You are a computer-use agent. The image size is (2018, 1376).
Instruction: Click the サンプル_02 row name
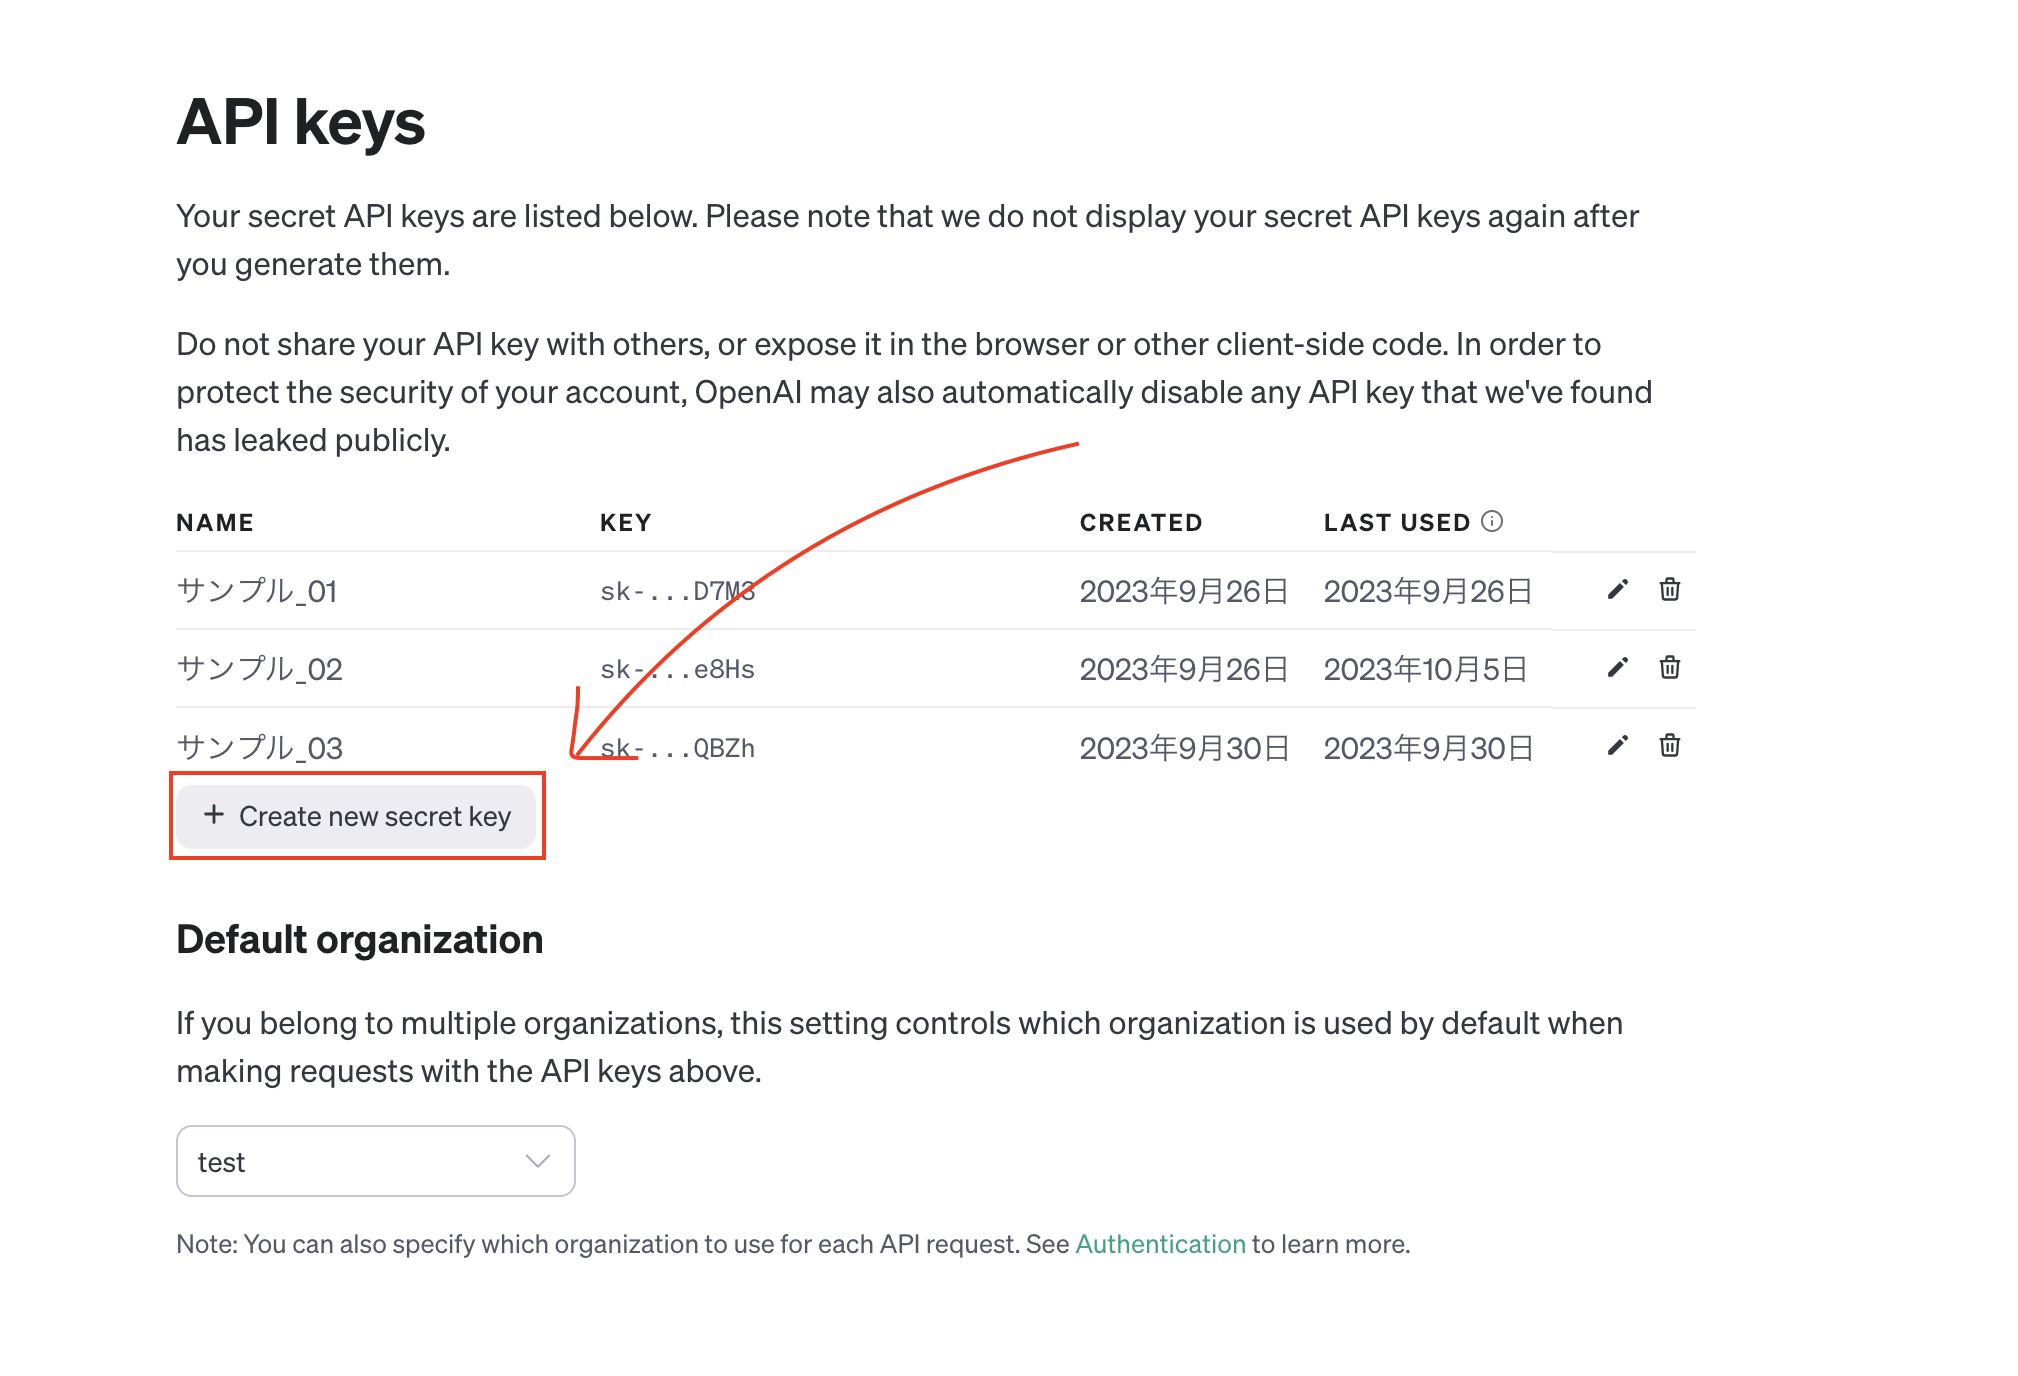260,669
